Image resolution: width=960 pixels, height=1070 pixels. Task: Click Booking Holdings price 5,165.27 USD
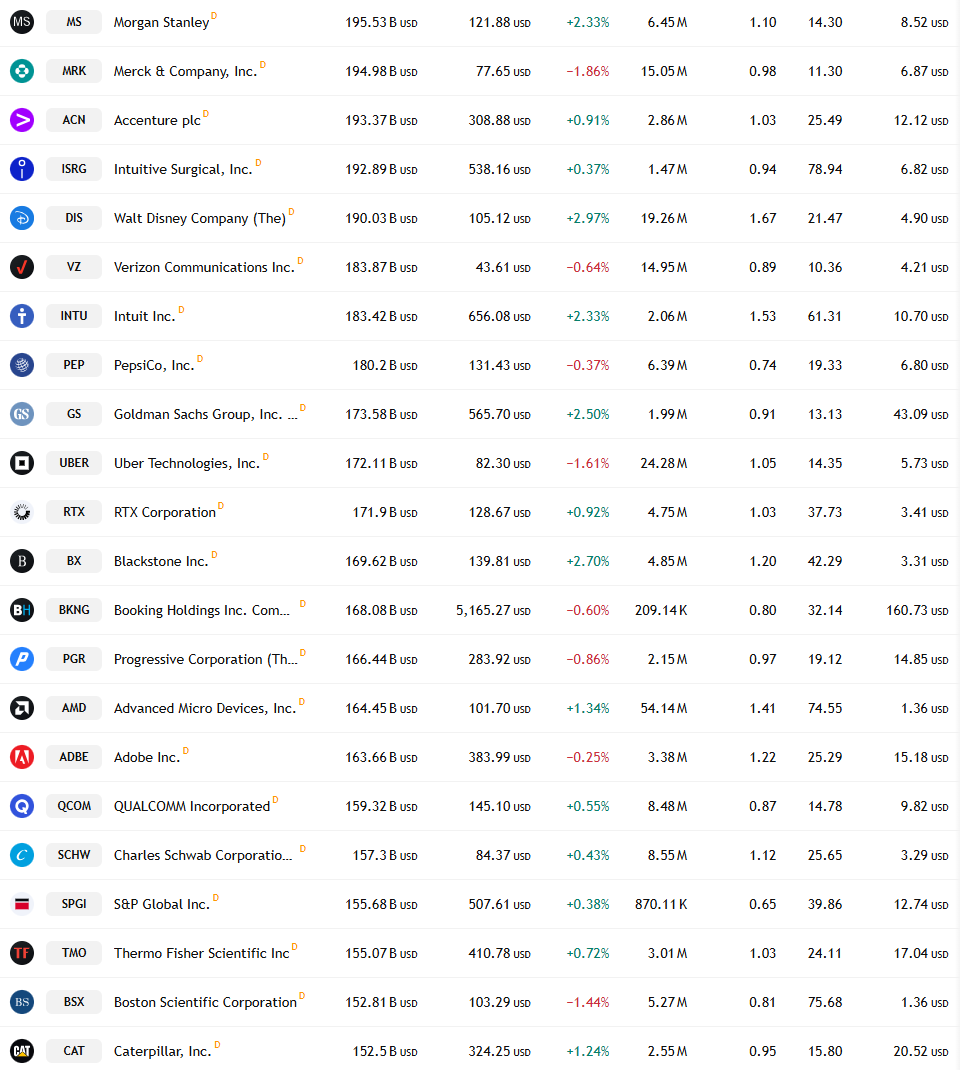point(493,611)
